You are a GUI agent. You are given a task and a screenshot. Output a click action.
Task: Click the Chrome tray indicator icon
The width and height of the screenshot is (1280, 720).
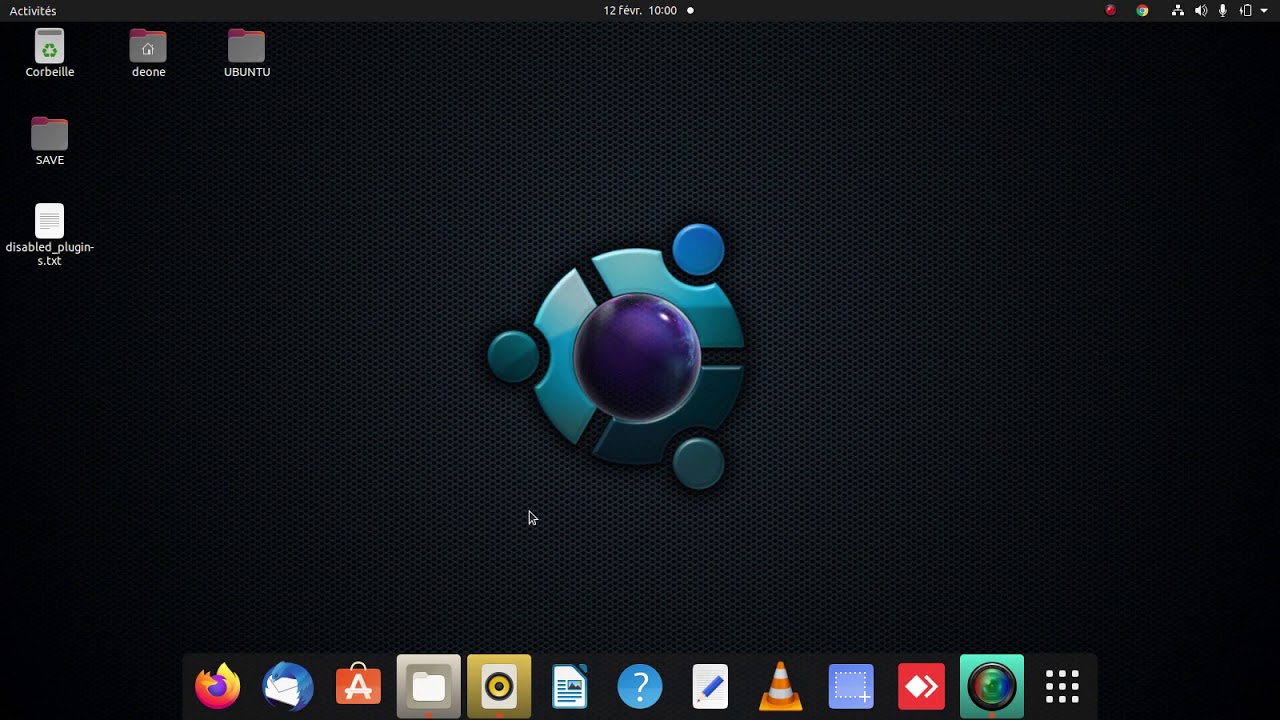click(1142, 11)
